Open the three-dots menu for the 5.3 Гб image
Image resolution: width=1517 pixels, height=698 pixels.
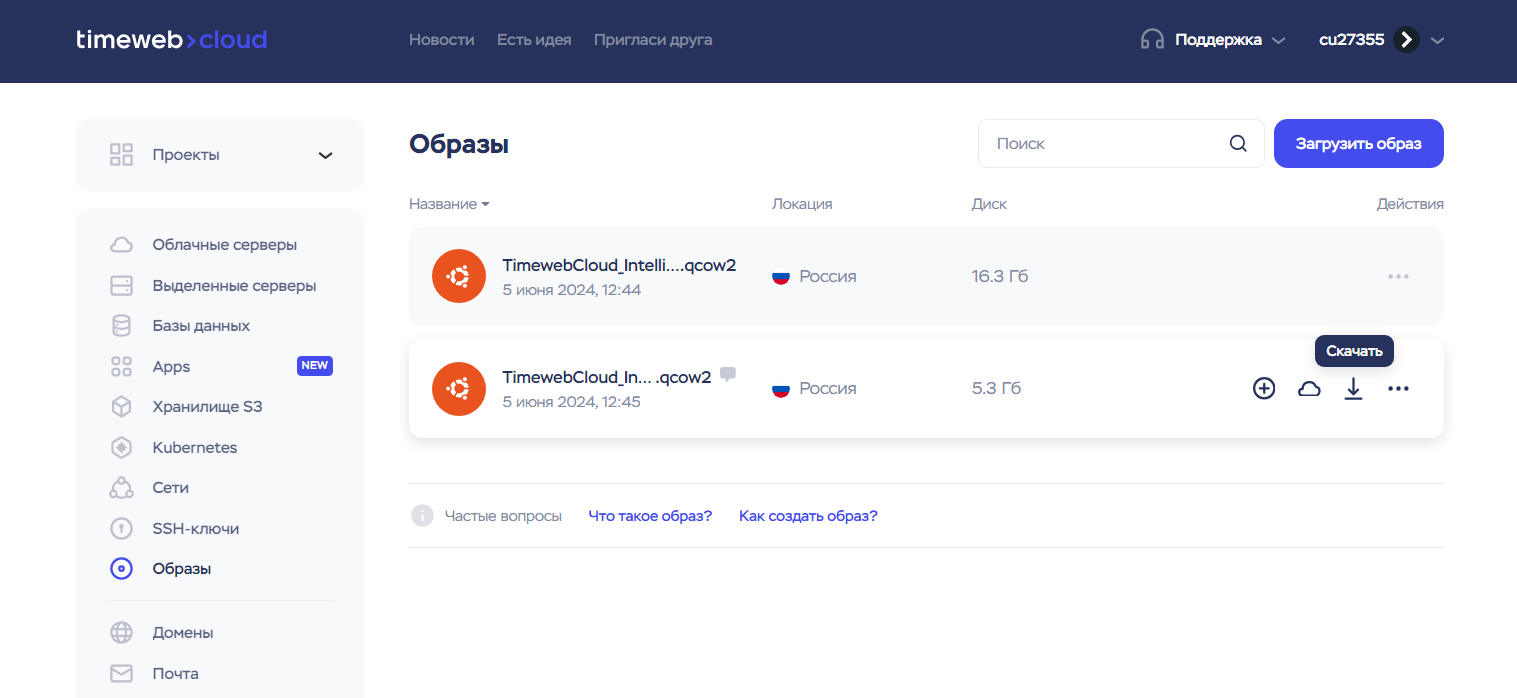[x=1398, y=389]
